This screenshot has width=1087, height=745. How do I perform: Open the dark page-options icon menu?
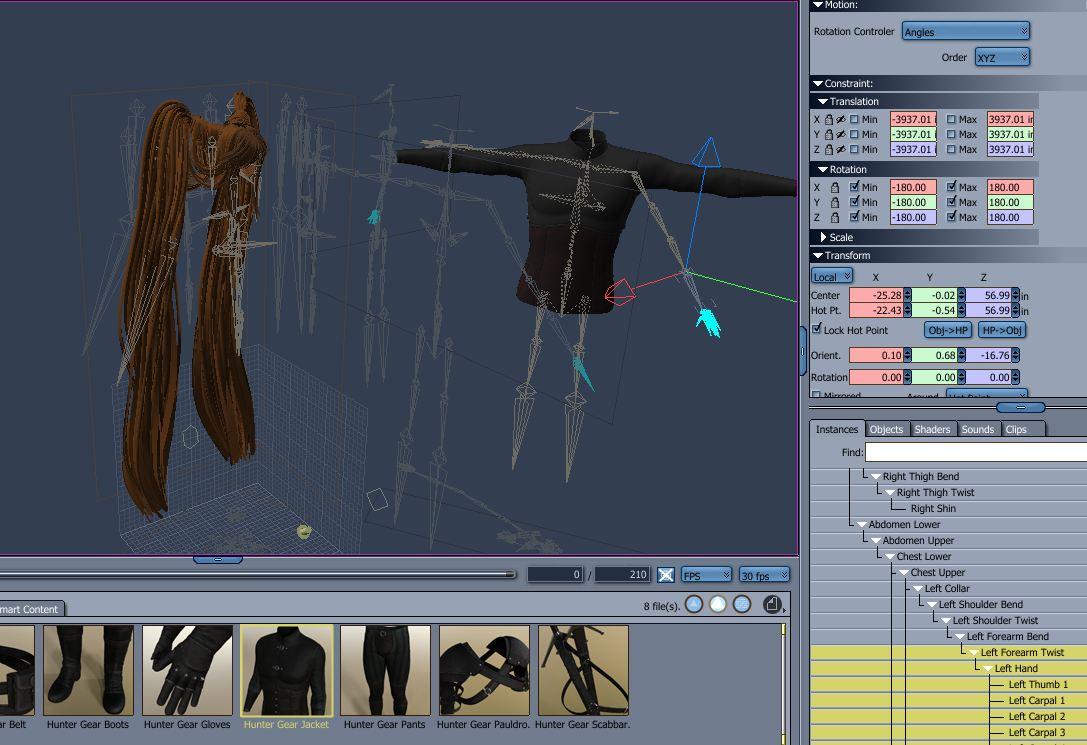(772, 604)
